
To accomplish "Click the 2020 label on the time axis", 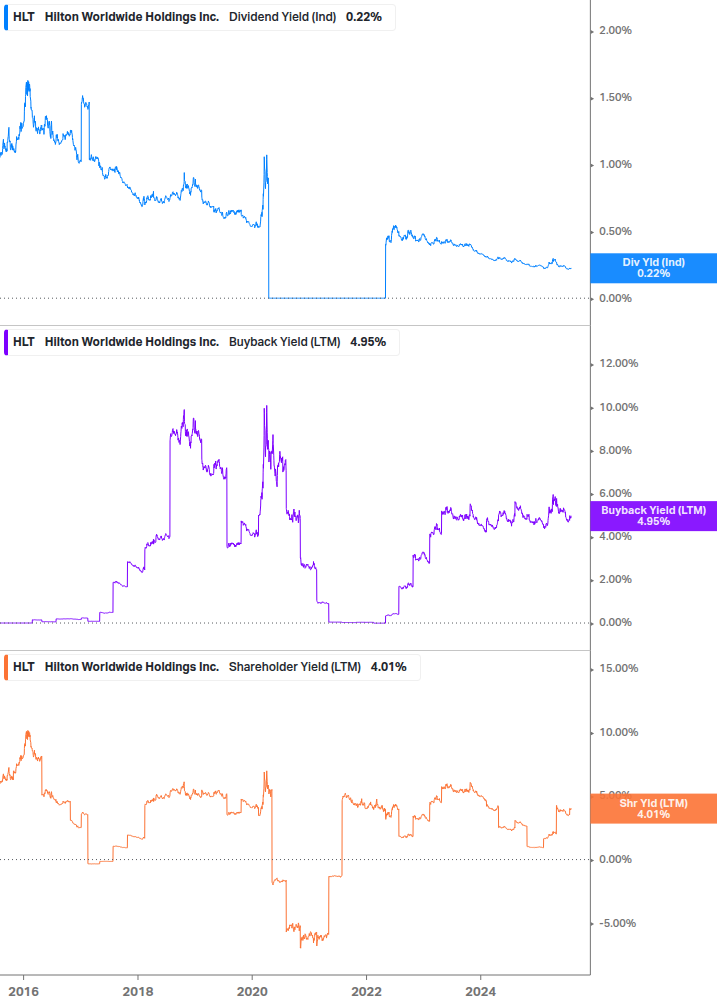I will pos(252,992).
